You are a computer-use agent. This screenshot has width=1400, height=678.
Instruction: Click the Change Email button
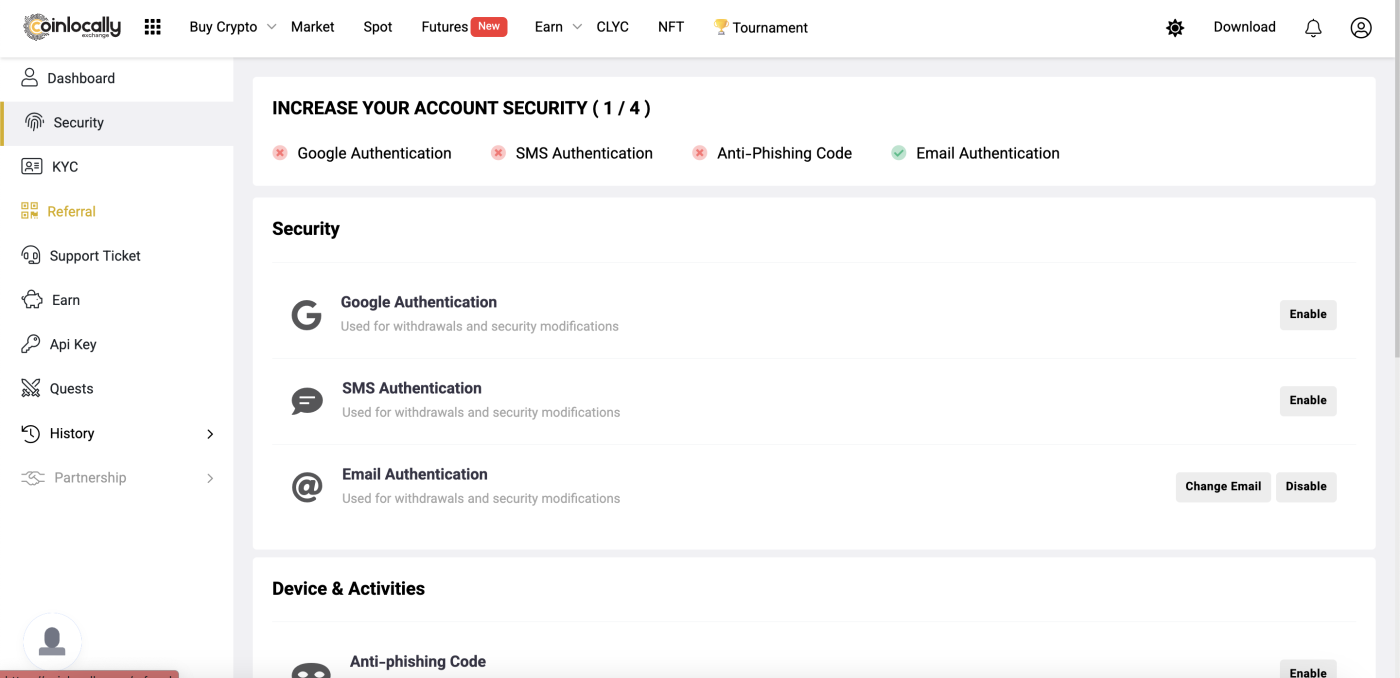pos(1222,487)
